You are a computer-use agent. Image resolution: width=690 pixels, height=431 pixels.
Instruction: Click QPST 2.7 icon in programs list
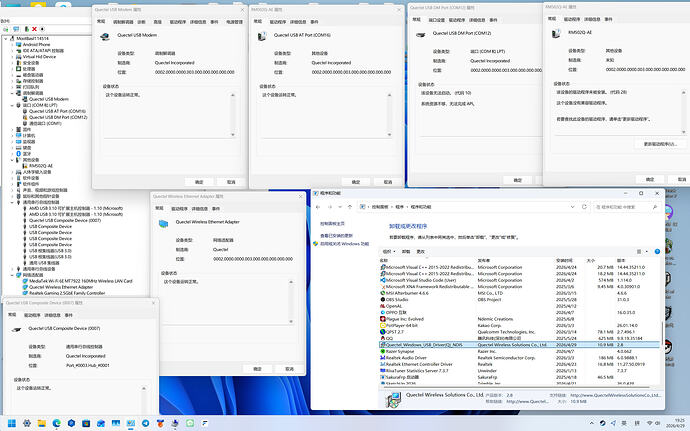(x=383, y=332)
